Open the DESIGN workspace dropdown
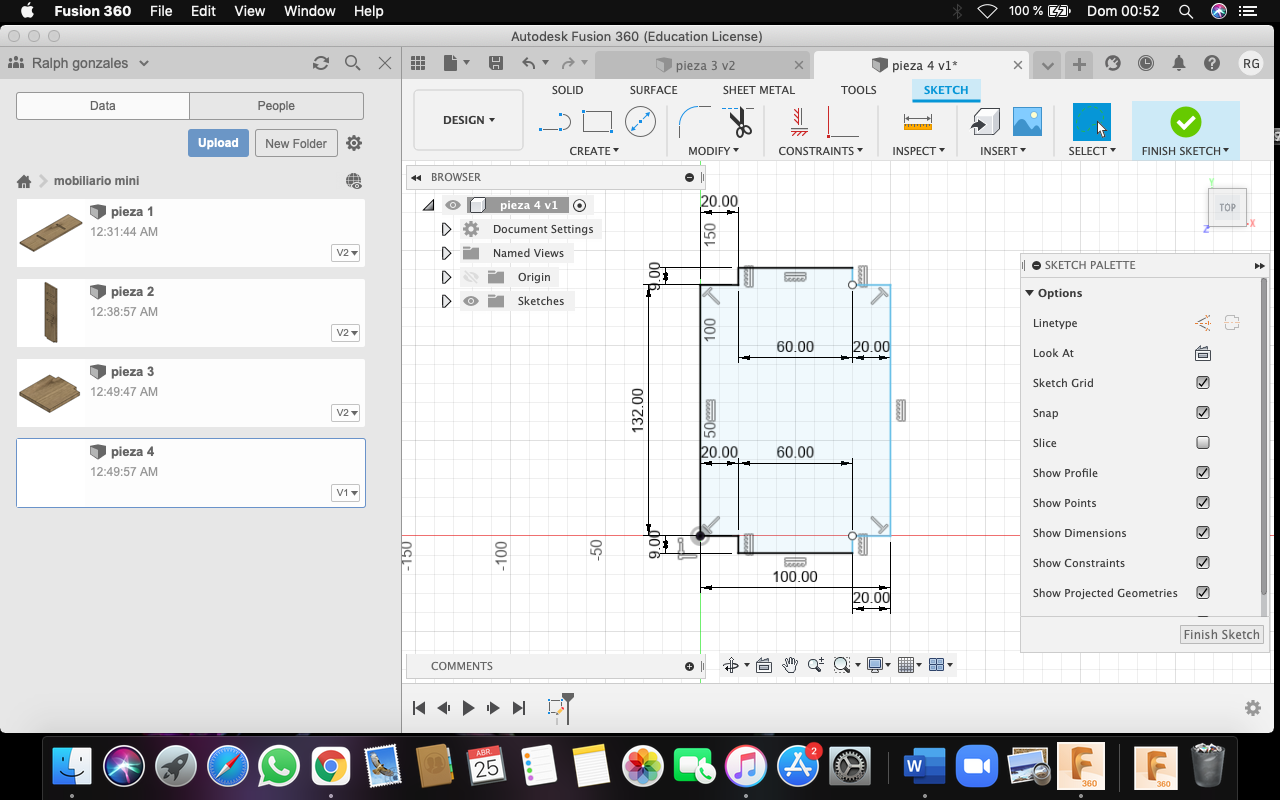Screen dimensions: 1280x800 468,120
